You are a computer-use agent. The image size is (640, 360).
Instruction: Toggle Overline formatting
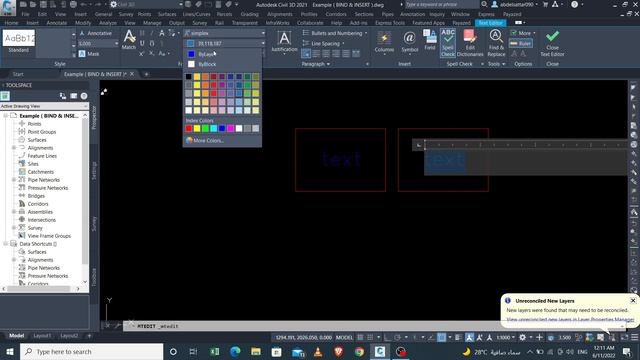coord(152,43)
